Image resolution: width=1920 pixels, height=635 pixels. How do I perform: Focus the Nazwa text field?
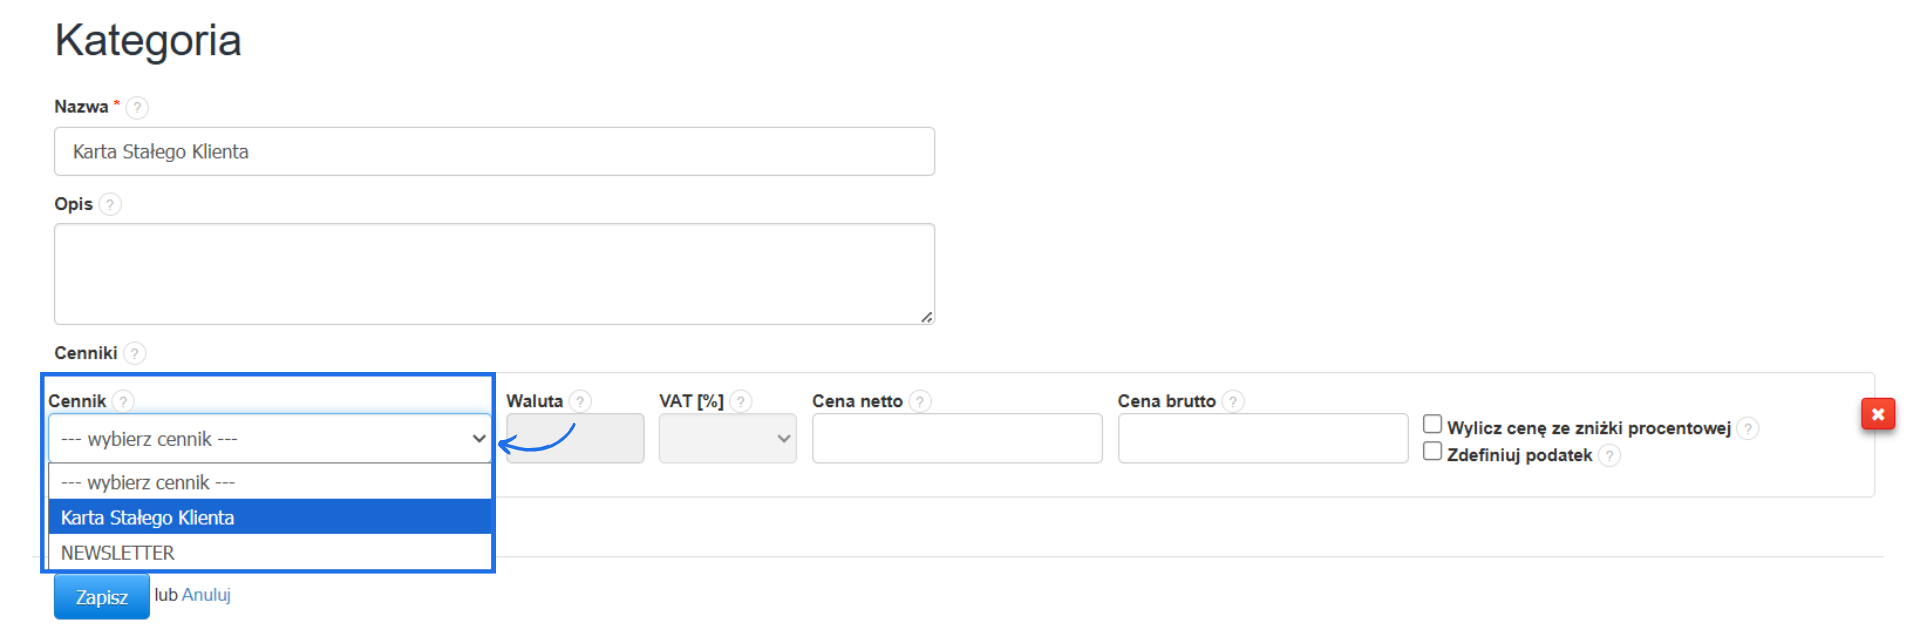coord(494,152)
